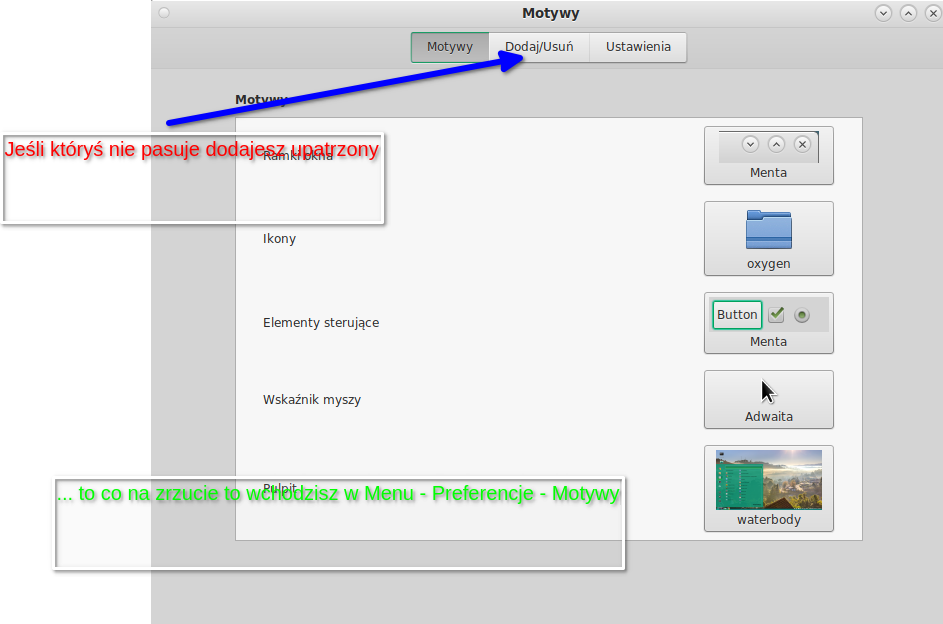This screenshot has width=943, height=624.
Task: Minimize the Motywy window
Action: [x=883, y=13]
